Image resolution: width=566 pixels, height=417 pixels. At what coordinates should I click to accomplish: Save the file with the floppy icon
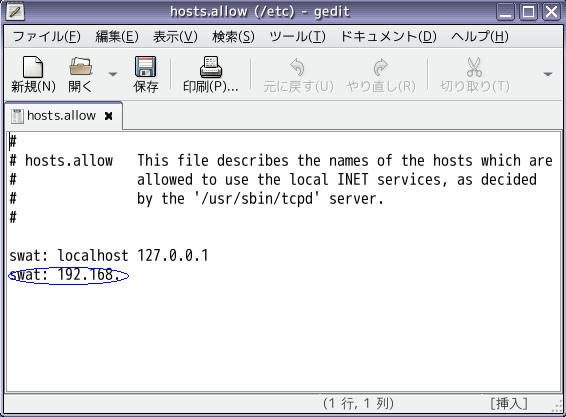(145, 66)
